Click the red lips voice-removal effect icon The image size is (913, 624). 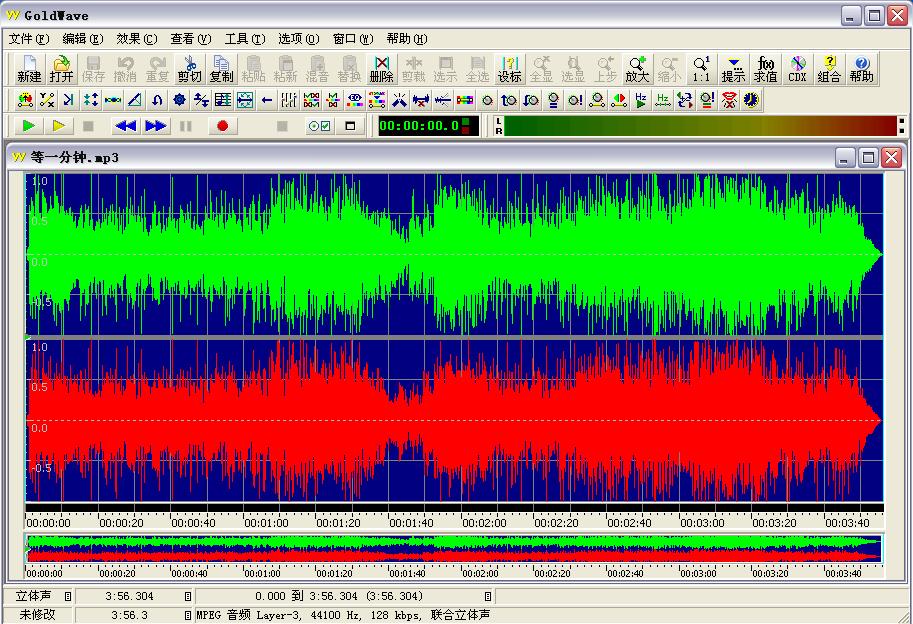[729, 100]
